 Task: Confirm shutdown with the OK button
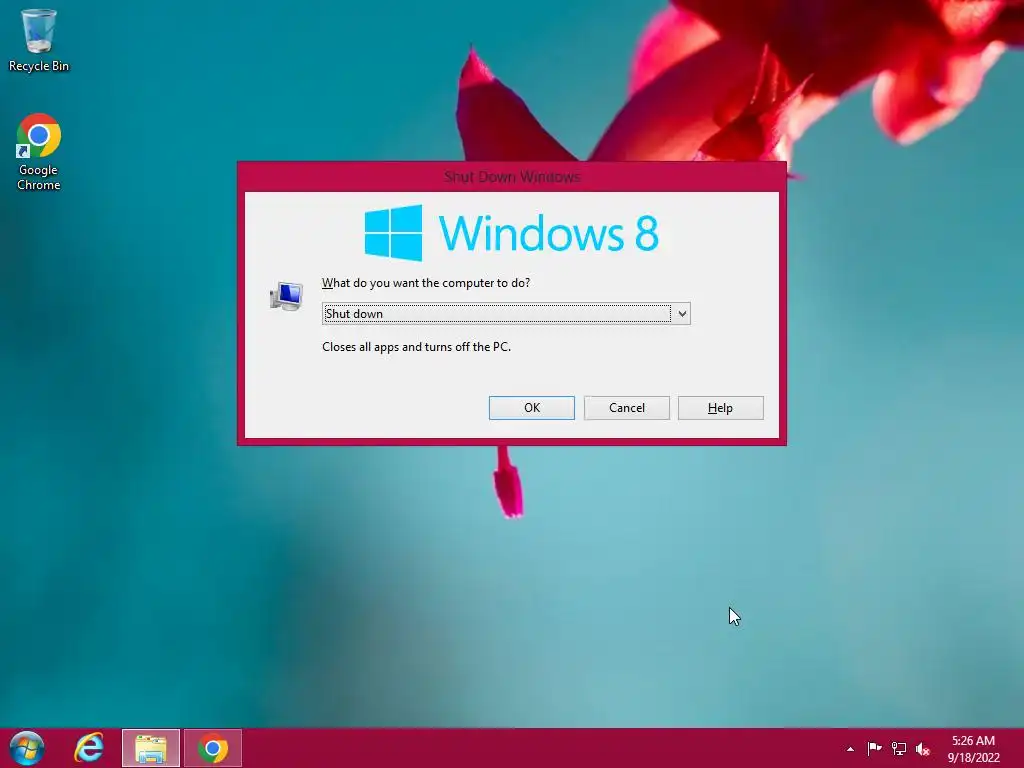[532, 408]
